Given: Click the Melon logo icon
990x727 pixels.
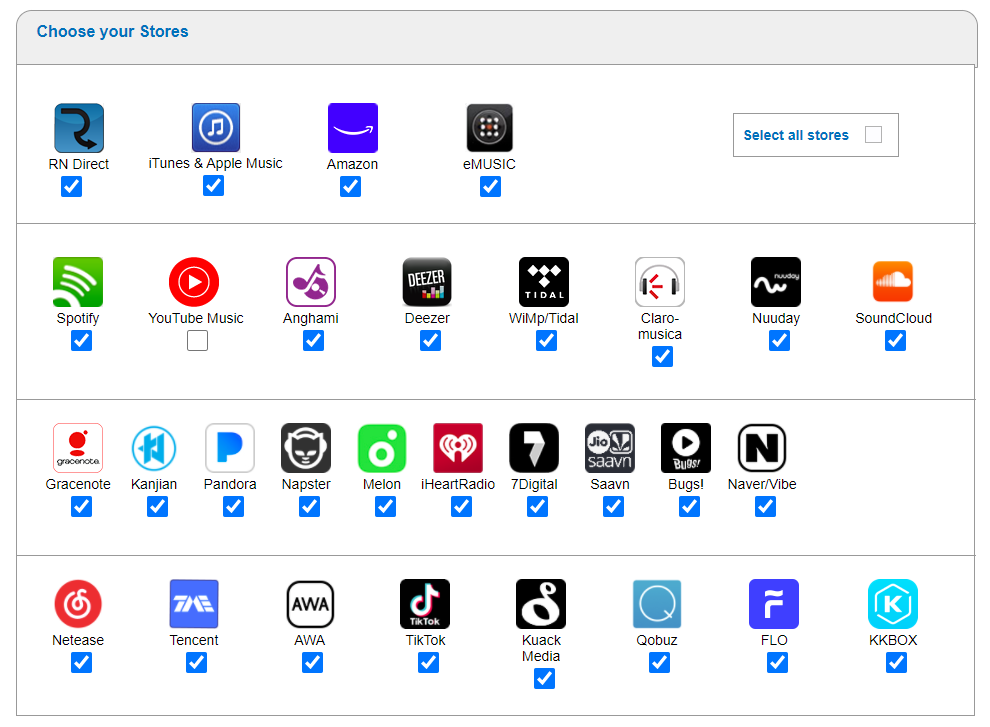Looking at the screenshot, I should 381,448.
